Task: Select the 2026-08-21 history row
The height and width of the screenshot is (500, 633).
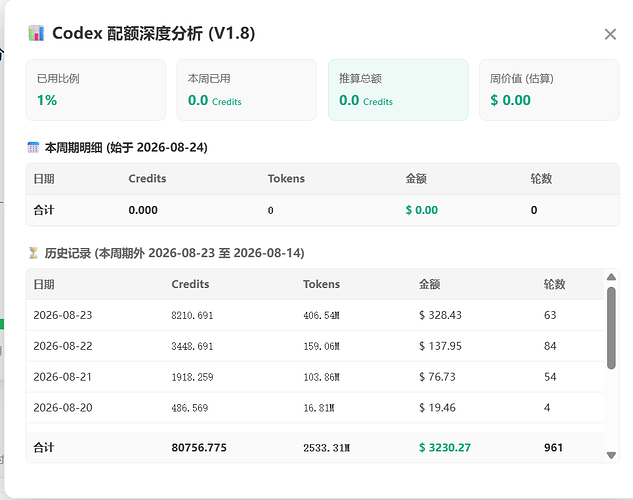Action: tap(315, 377)
